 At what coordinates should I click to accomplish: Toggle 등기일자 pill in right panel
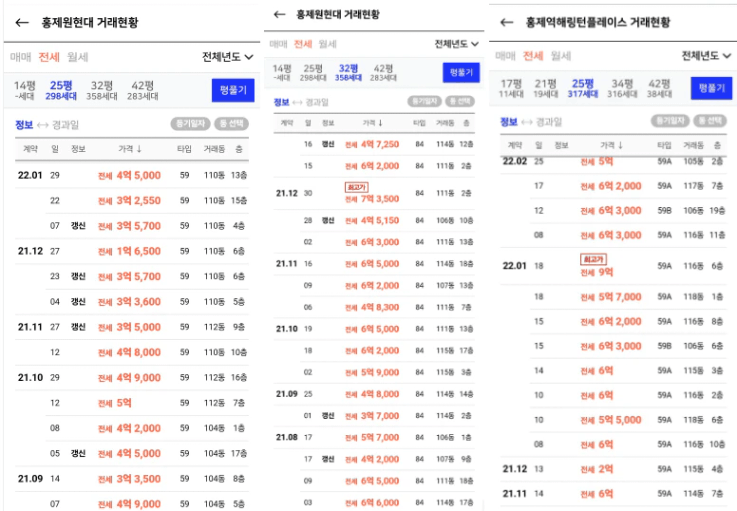[670, 121]
